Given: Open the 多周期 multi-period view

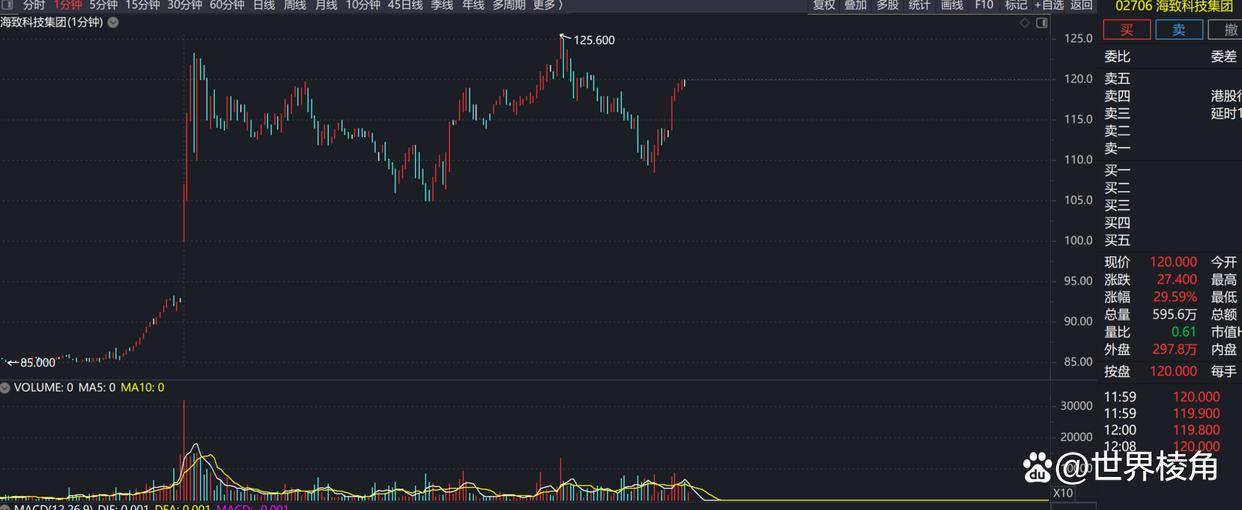Looking at the screenshot, I should 509,5.
